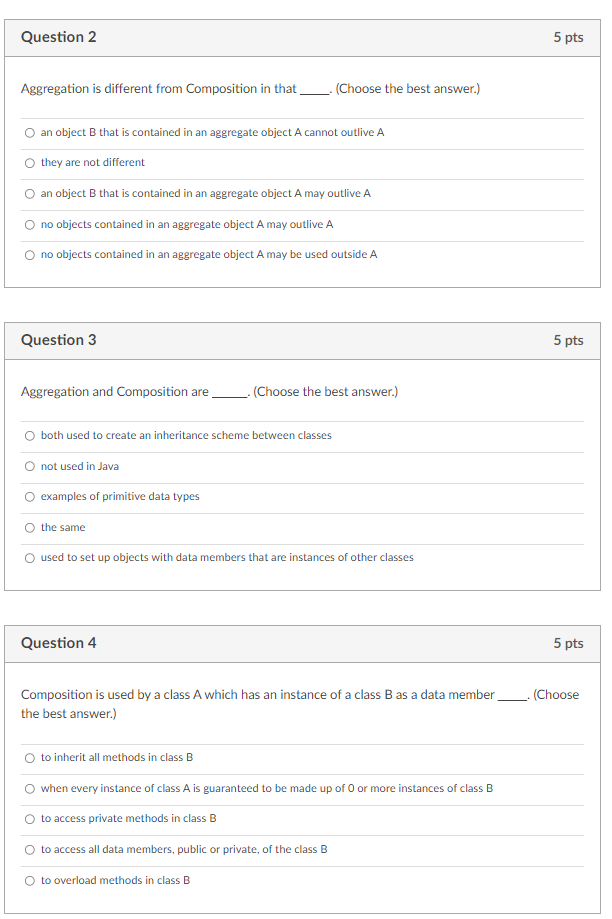Pick 'no objects contained may outlive A' option
The image size is (612, 919).
coord(30,224)
